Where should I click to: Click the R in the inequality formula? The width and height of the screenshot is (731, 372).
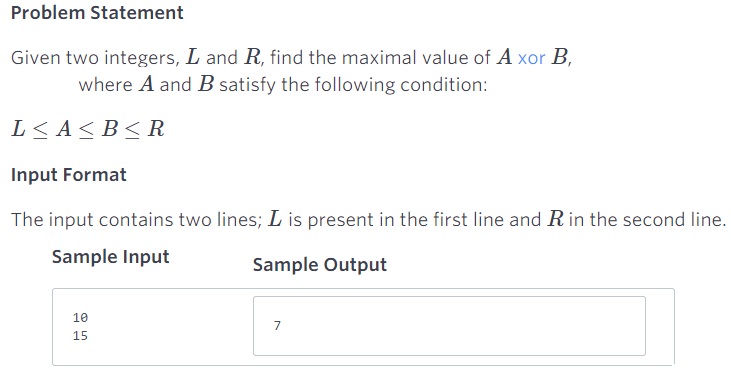[156, 129]
